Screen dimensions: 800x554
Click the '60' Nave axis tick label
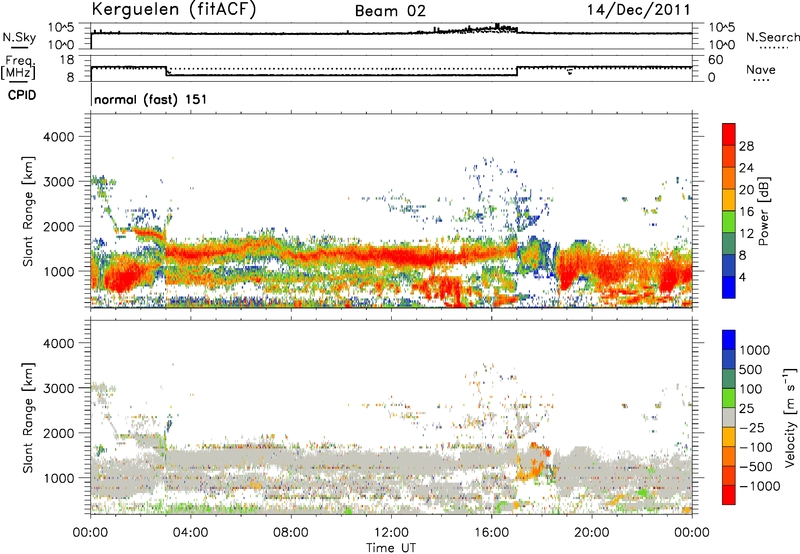pyautogui.click(x=716, y=60)
